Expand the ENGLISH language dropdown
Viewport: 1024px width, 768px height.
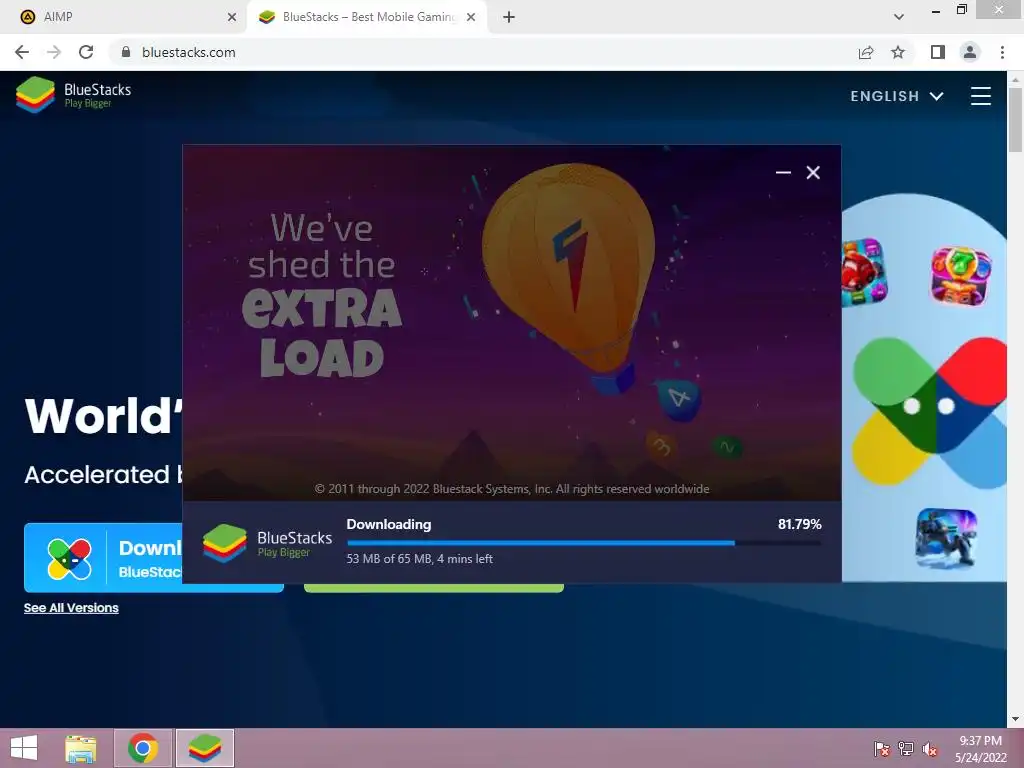[897, 96]
